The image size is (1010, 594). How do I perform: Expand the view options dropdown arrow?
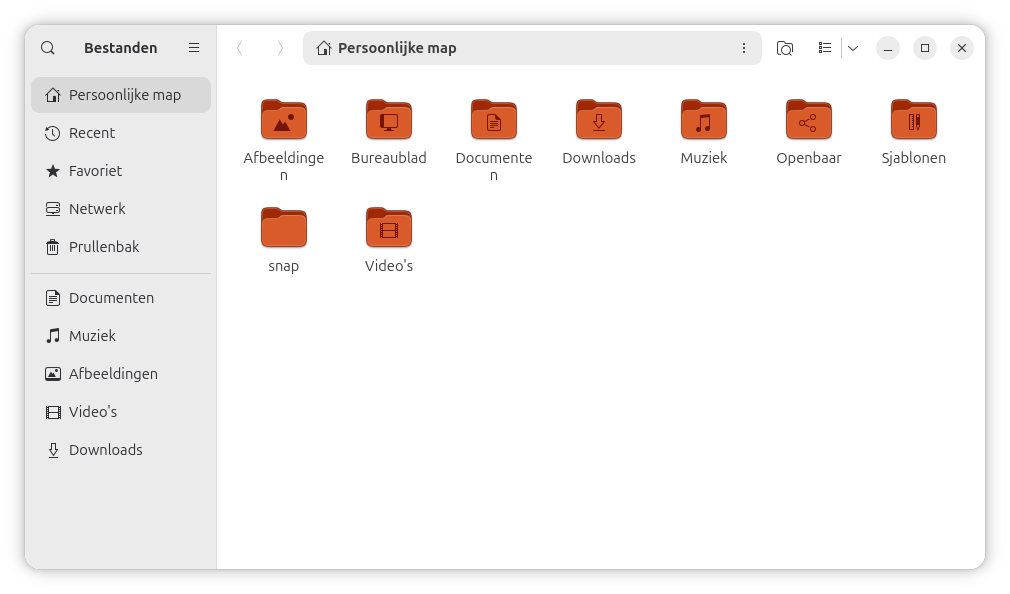point(853,48)
